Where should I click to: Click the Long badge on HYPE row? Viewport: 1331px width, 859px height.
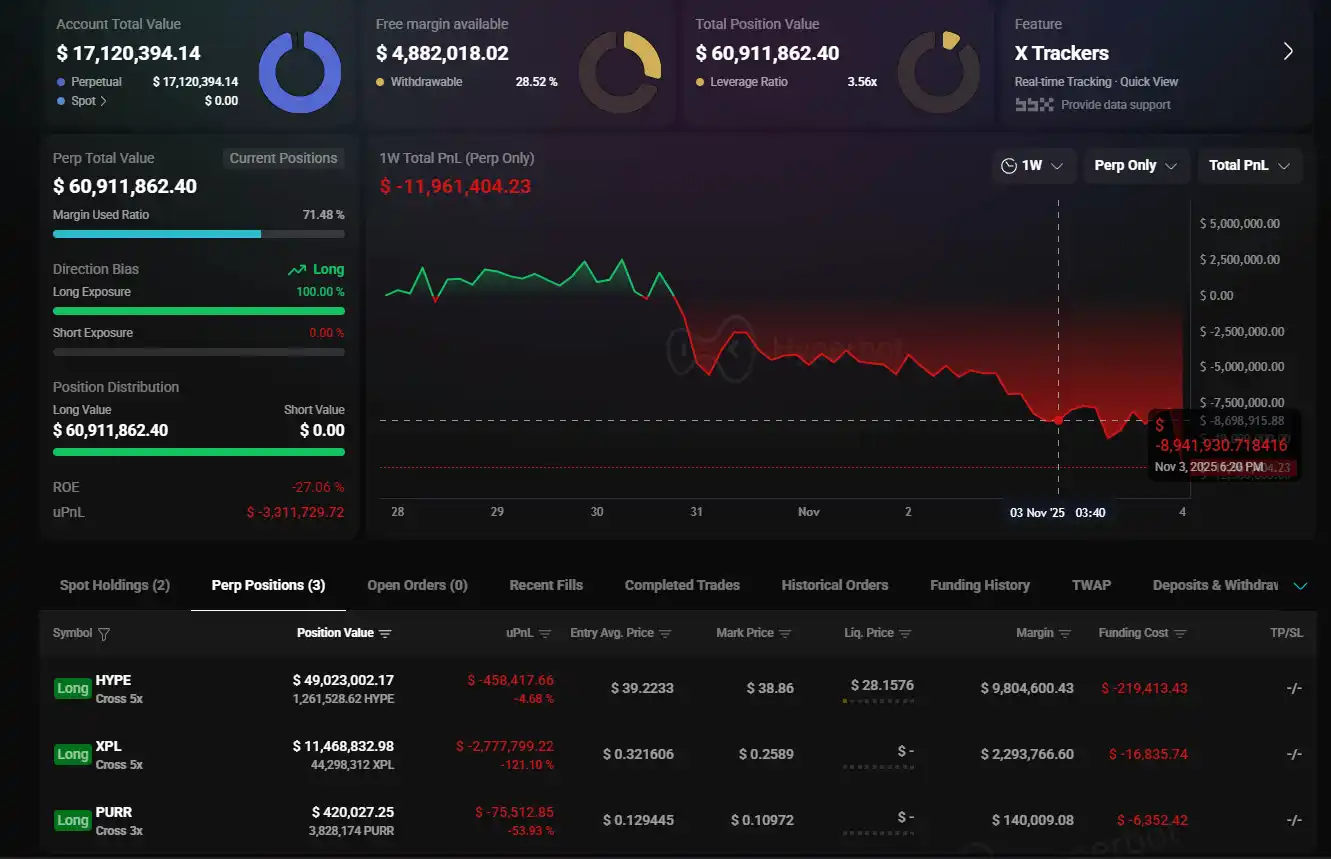point(72,688)
